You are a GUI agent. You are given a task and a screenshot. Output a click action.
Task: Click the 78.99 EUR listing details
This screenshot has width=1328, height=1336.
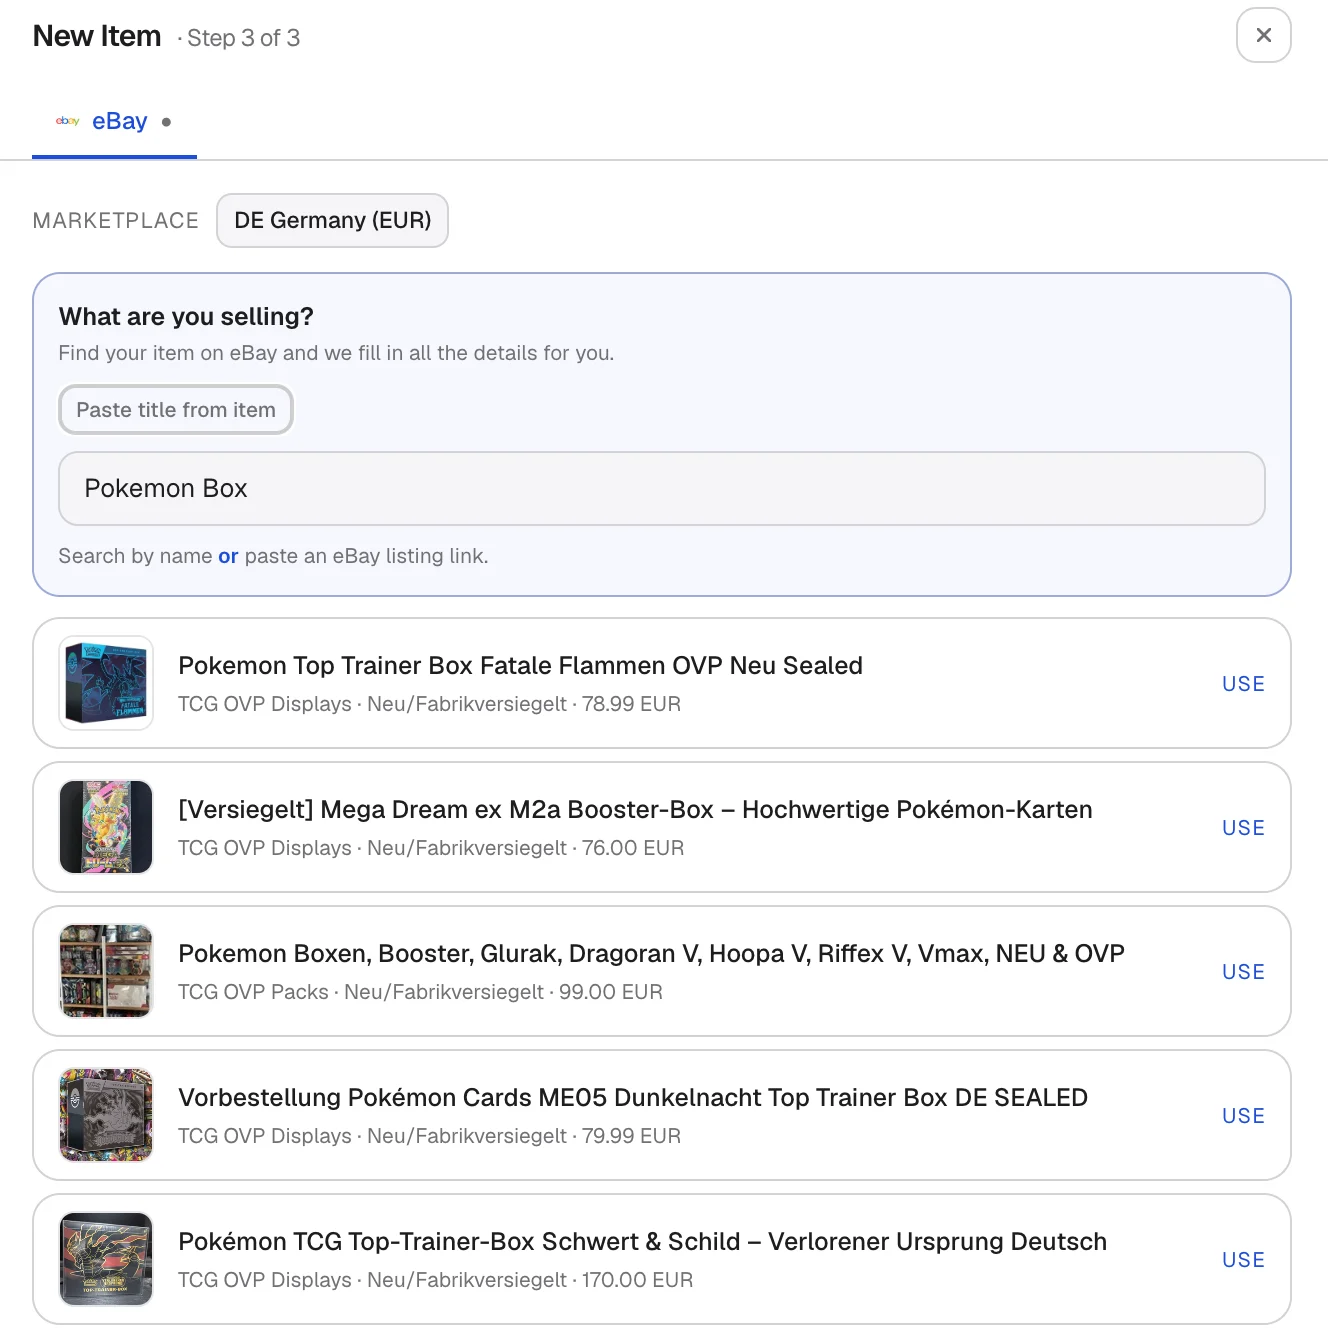click(429, 704)
